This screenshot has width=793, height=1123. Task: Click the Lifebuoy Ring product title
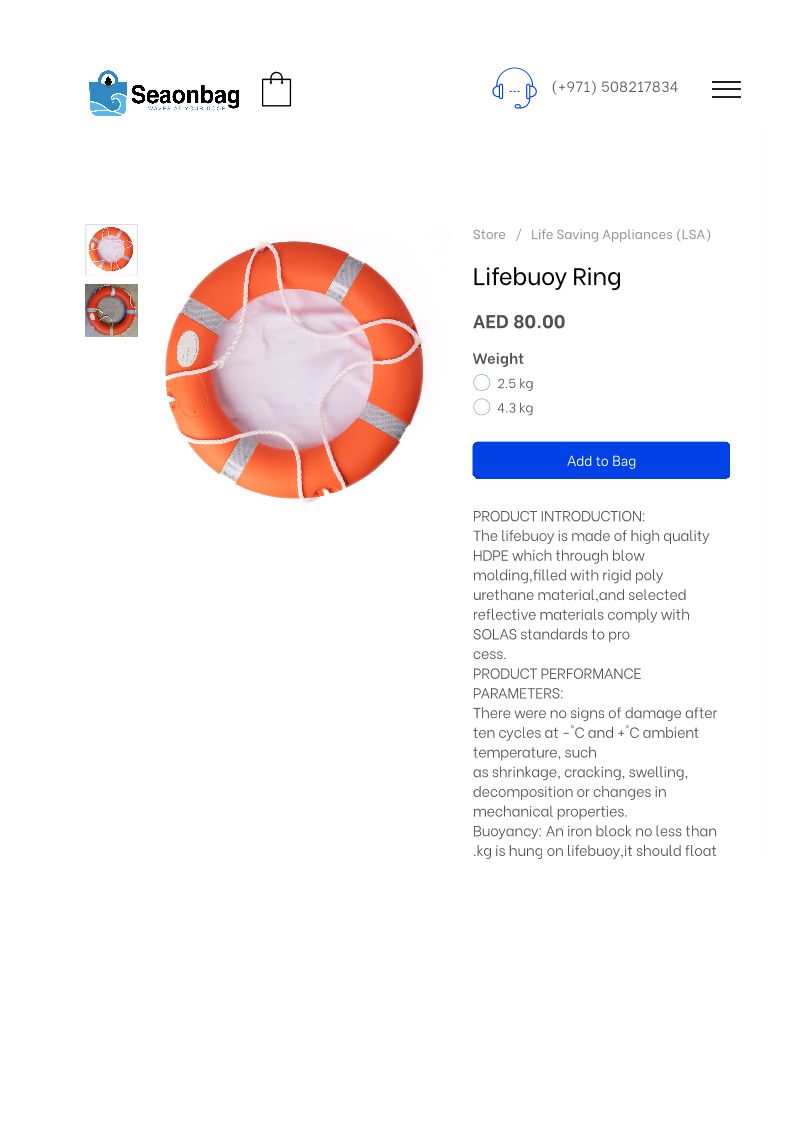tap(547, 276)
